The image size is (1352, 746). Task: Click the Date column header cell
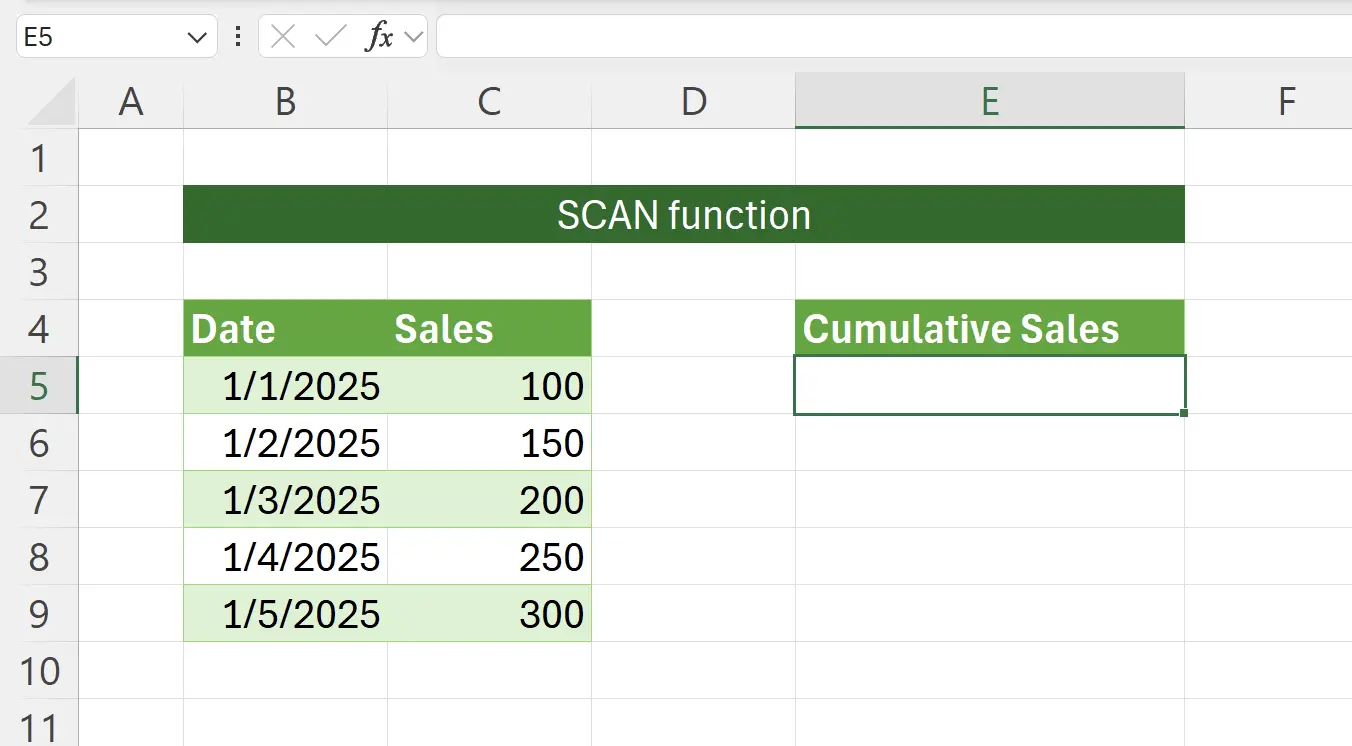tap(285, 328)
